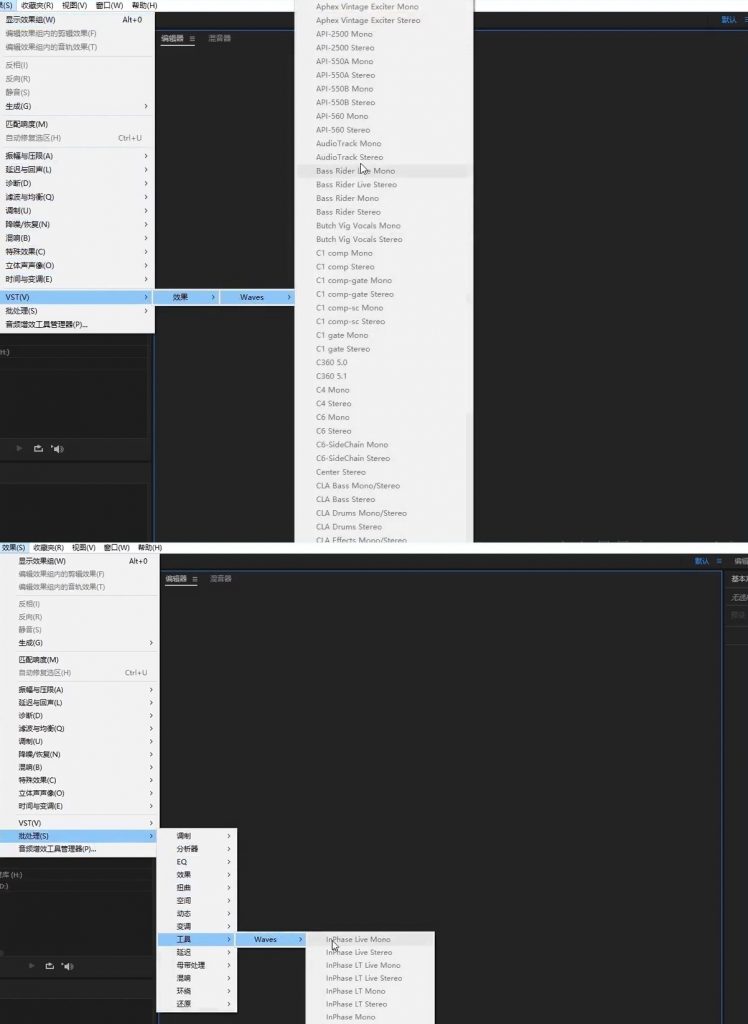
Task: Click play button in lower screenshot transport
Action: pyautogui.click(x=31, y=965)
